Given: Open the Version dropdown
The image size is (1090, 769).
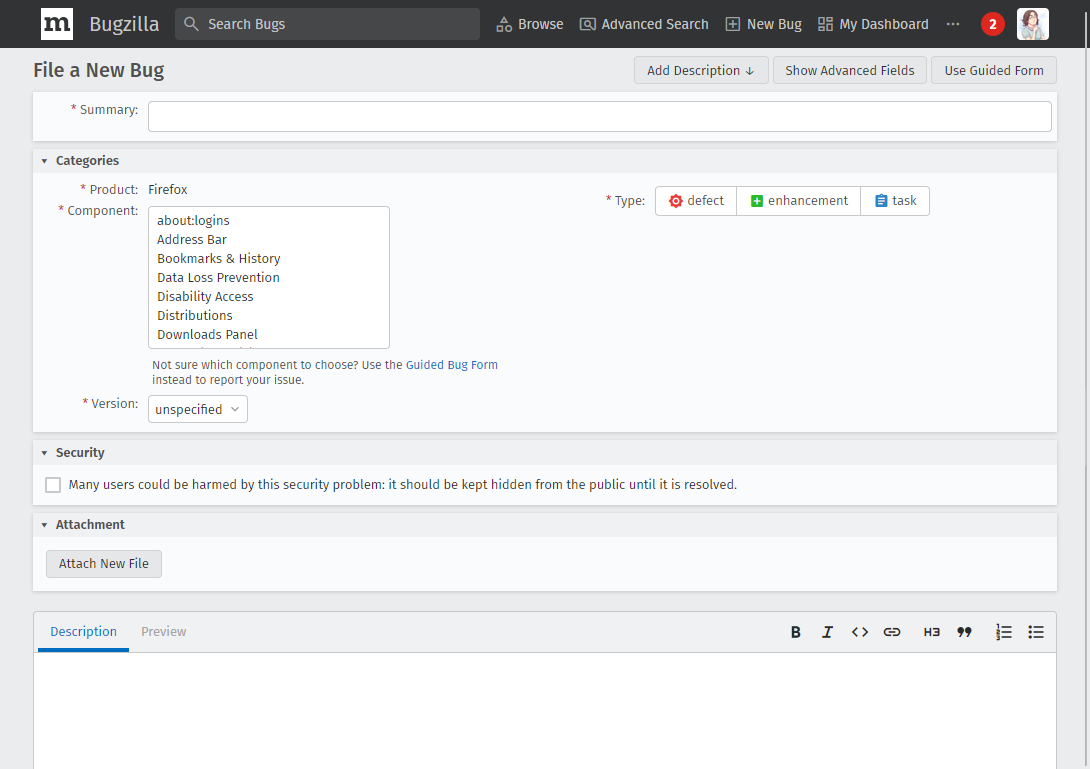Looking at the screenshot, I should click(x=197, y=409).
